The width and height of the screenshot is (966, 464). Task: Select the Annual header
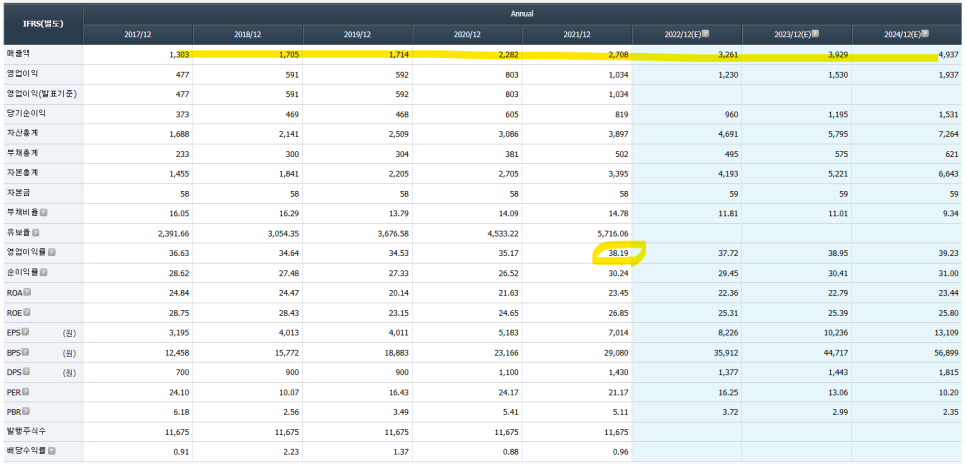(522, 14)
